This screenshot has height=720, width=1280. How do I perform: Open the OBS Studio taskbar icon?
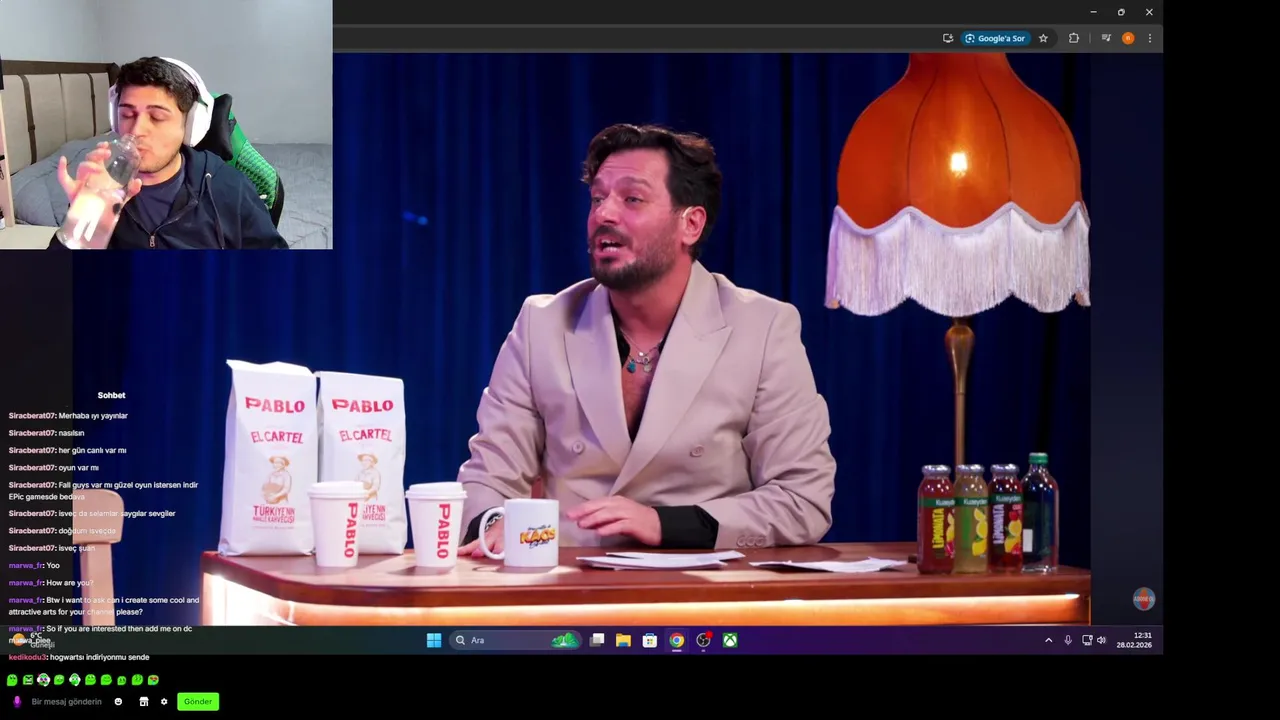[x=704, y=640]
